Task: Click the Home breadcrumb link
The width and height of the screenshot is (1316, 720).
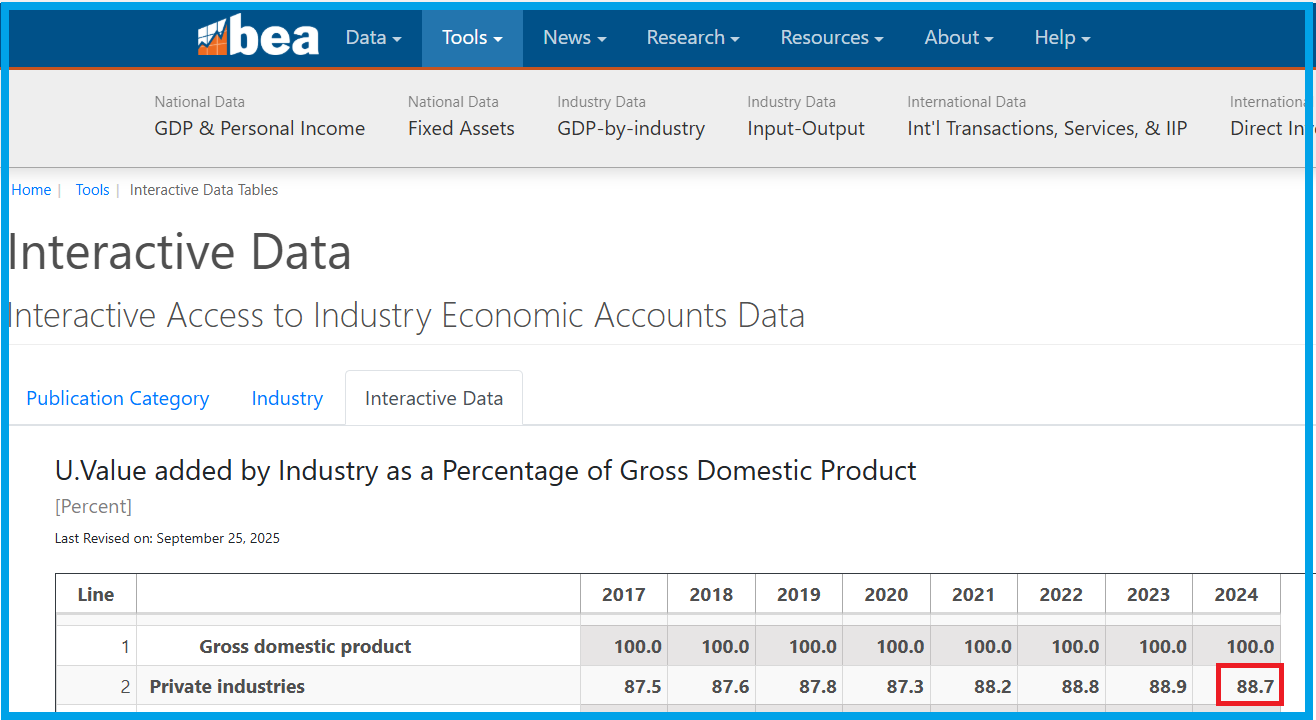Action: pos(31,190)
